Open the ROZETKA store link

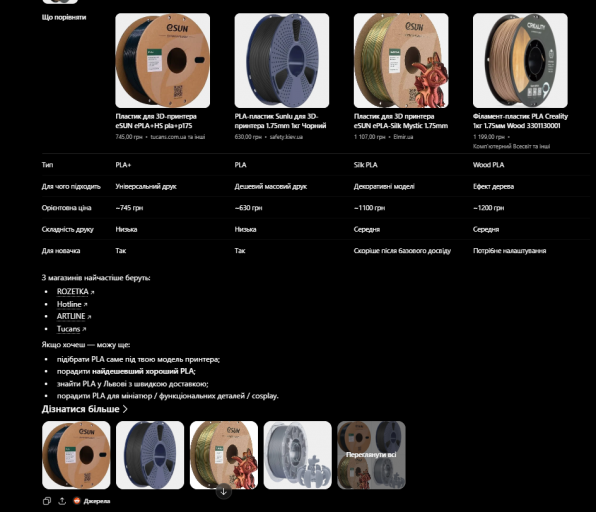(75, 292)
